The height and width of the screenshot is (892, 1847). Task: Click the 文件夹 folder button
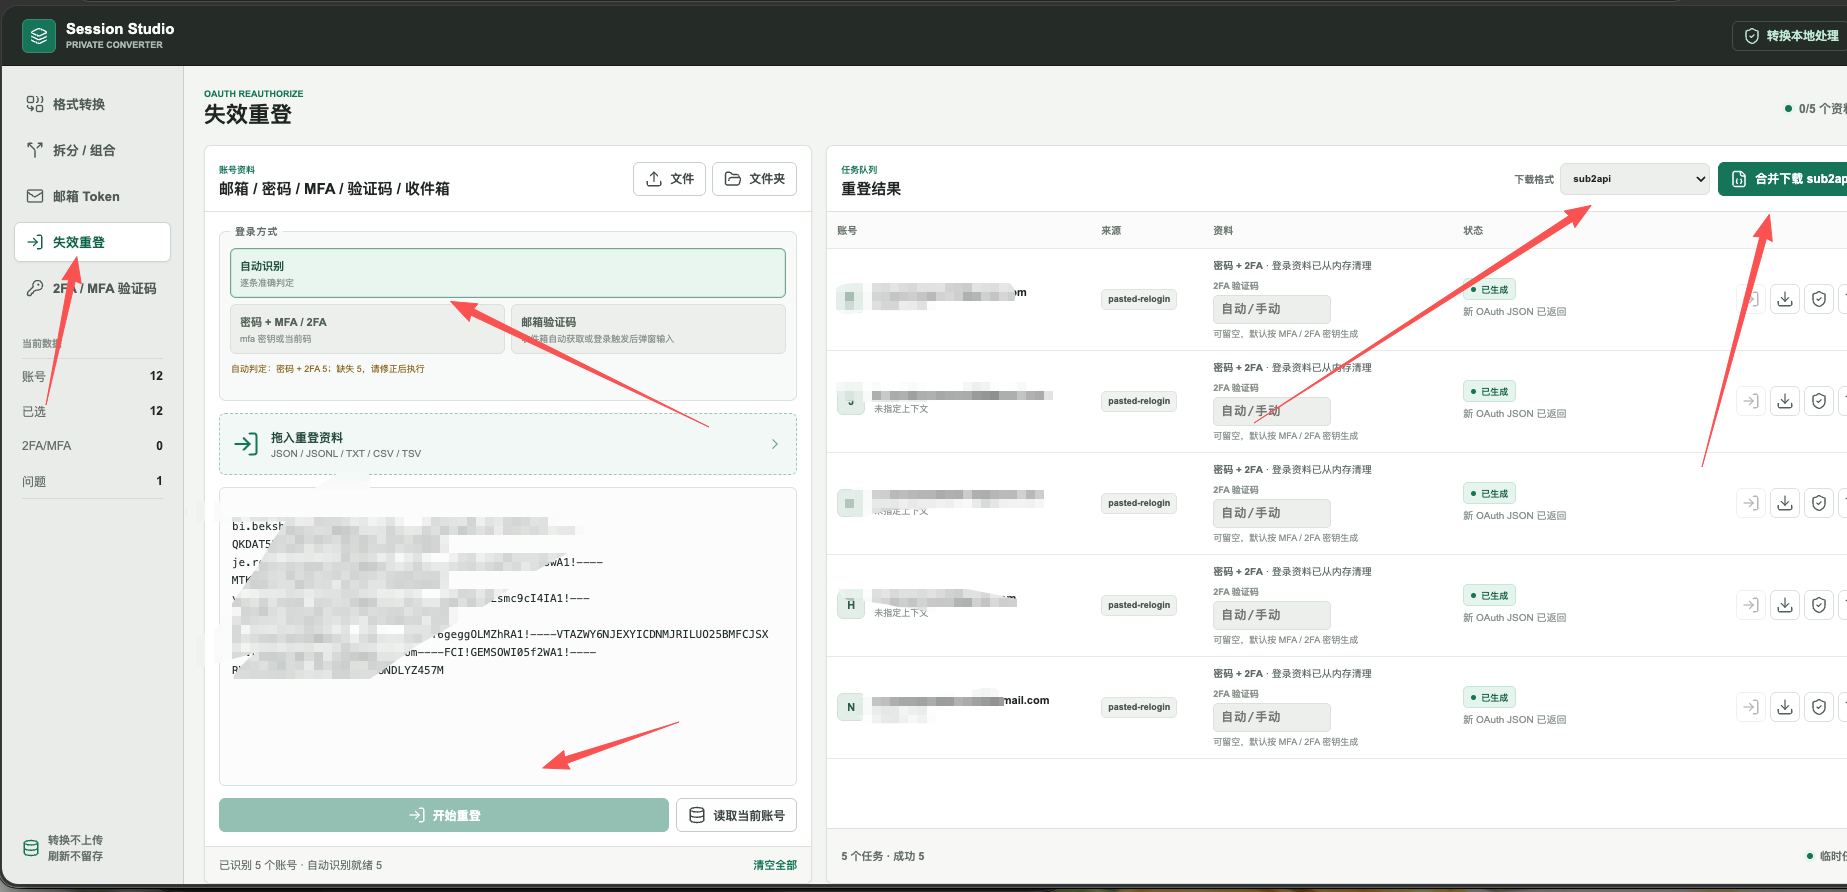tap(755, 179)
